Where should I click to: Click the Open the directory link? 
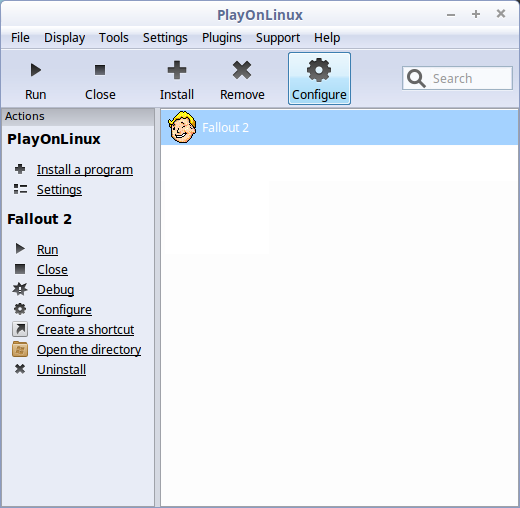coord(89,350)
